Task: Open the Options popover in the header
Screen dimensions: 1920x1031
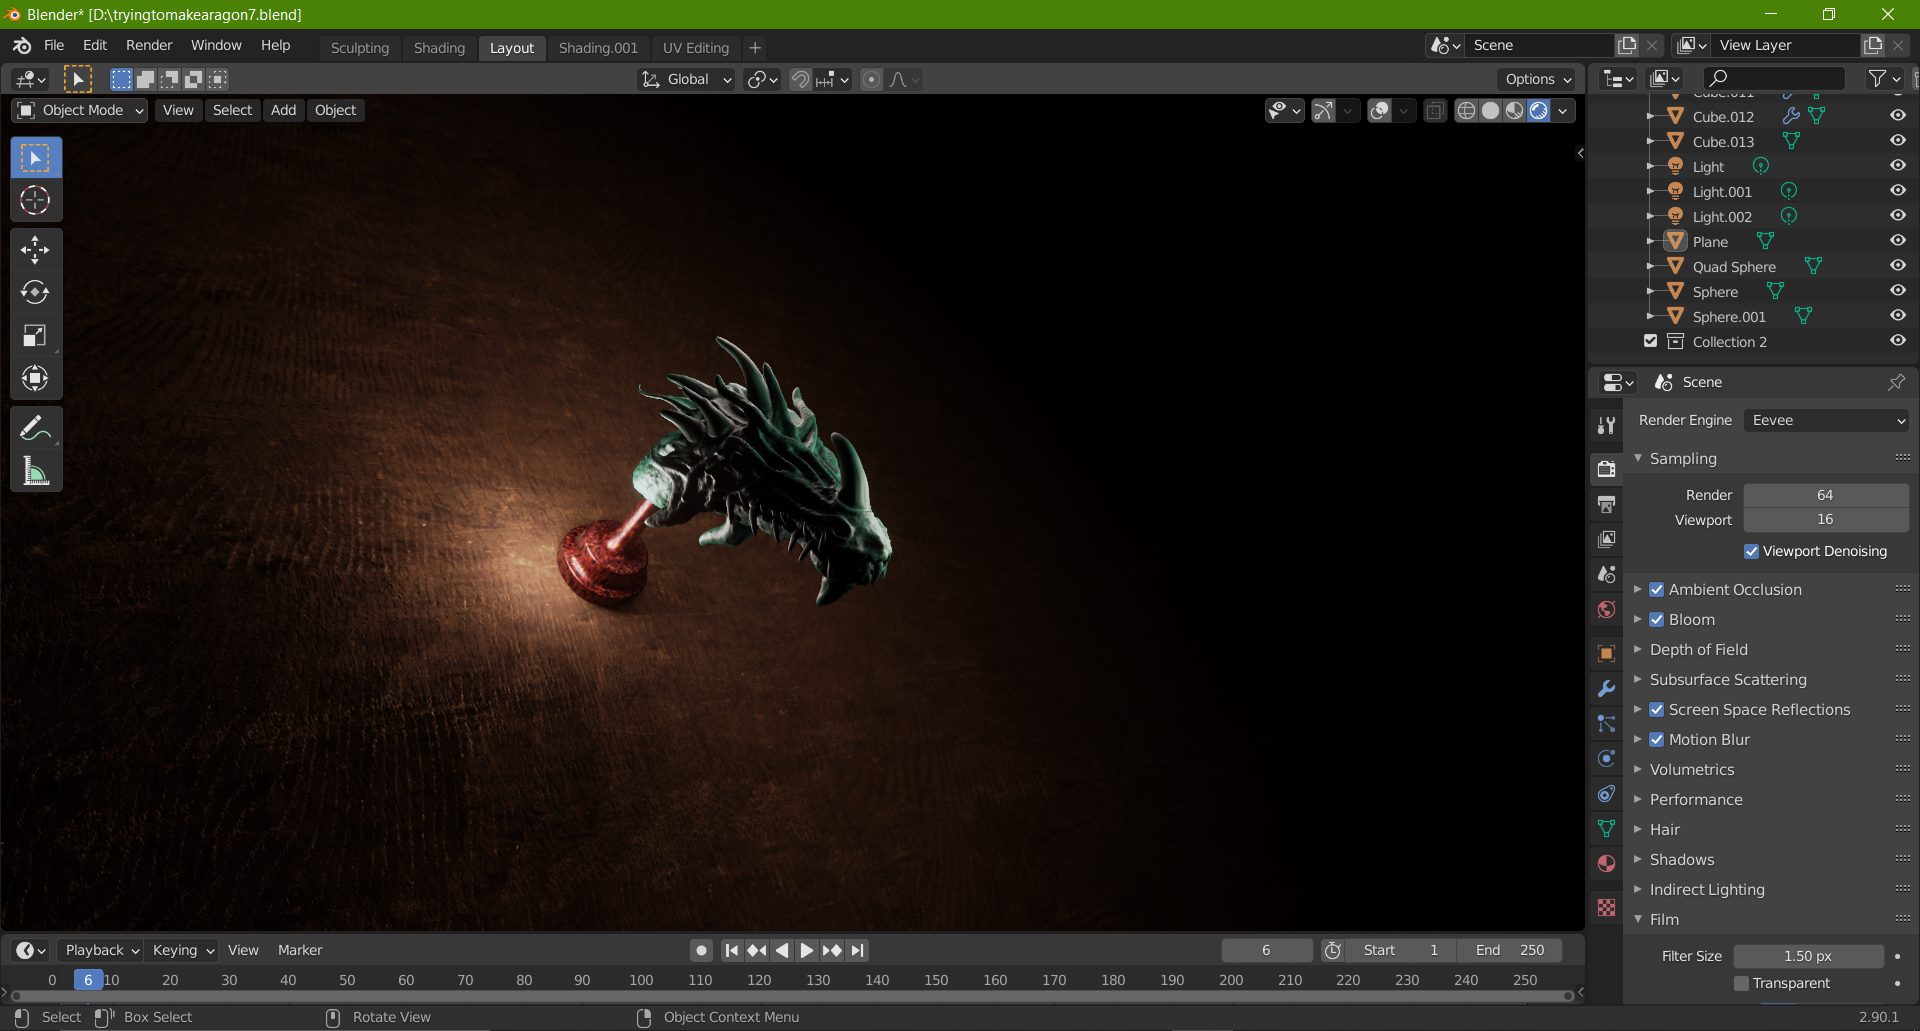Action: click(x=1536, y=79)
